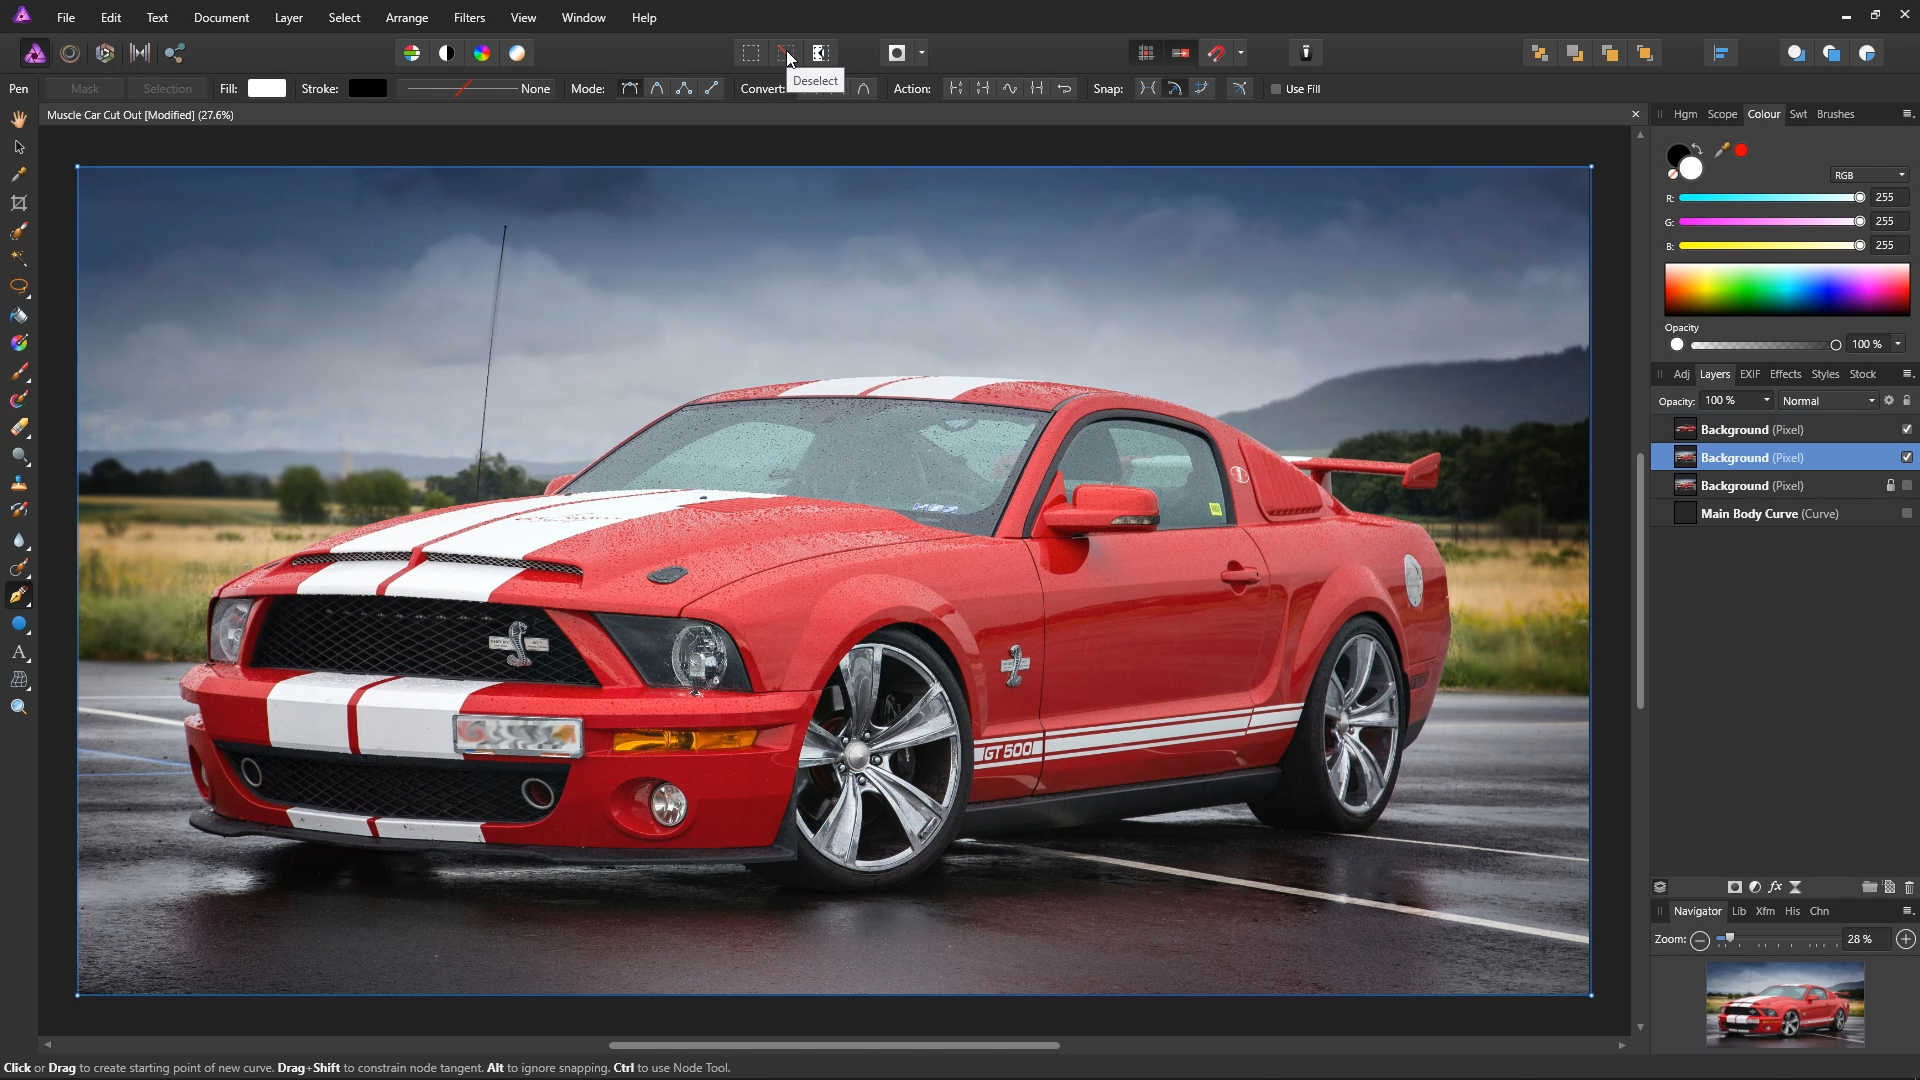The height and width of the screenshot is (1080, 1920).
Task: Expand the layer Opacity 100 % dropdown
Action: (1767, 401)
